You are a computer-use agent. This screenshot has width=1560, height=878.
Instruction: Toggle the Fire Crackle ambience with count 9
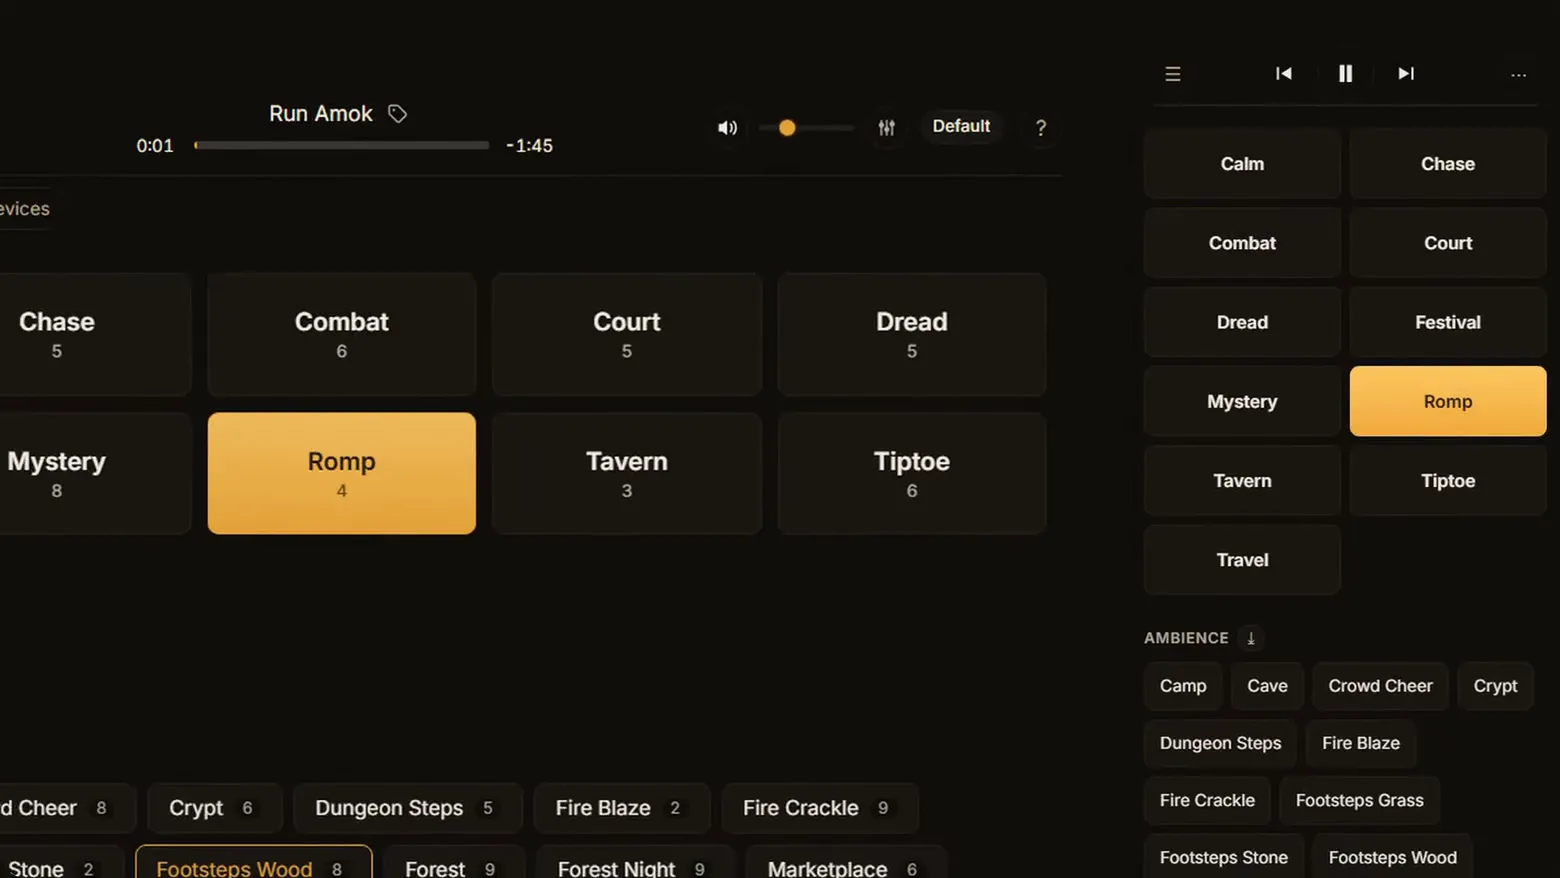coord(819,808)
